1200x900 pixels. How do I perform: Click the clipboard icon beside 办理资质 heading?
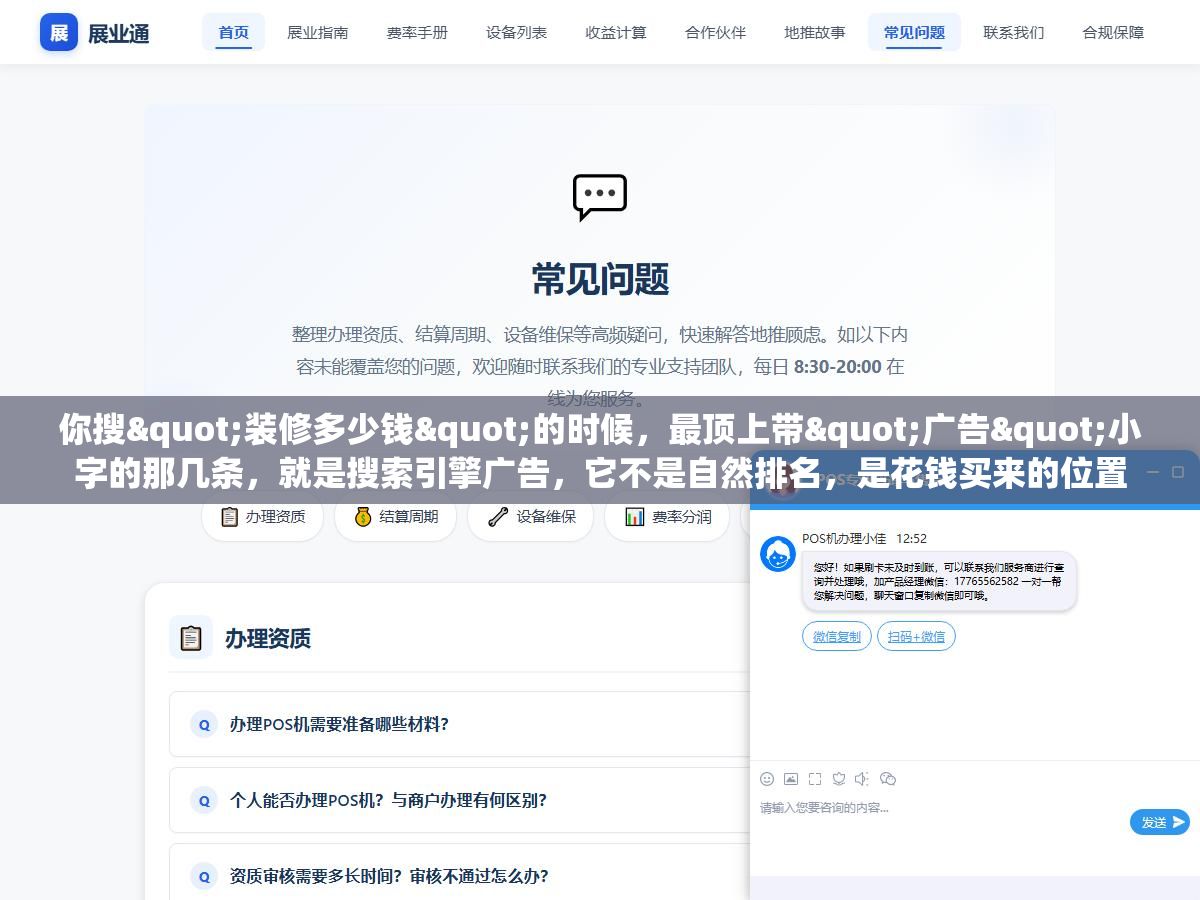191,637
